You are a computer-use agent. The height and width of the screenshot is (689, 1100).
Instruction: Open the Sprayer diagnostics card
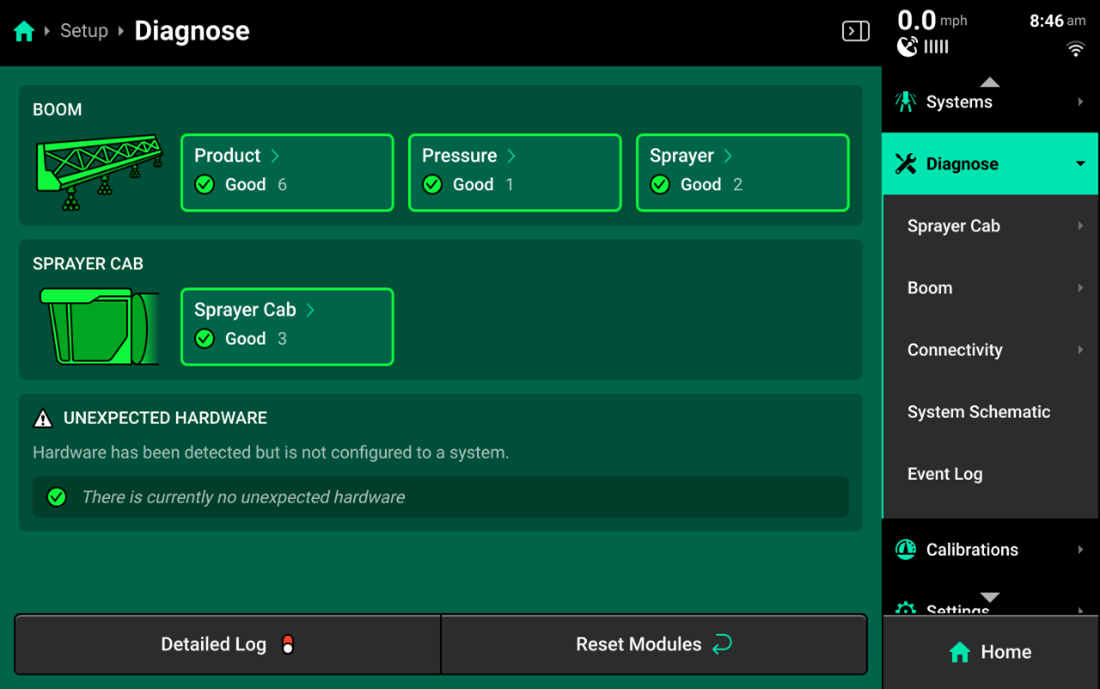click(x=742, y=173)
